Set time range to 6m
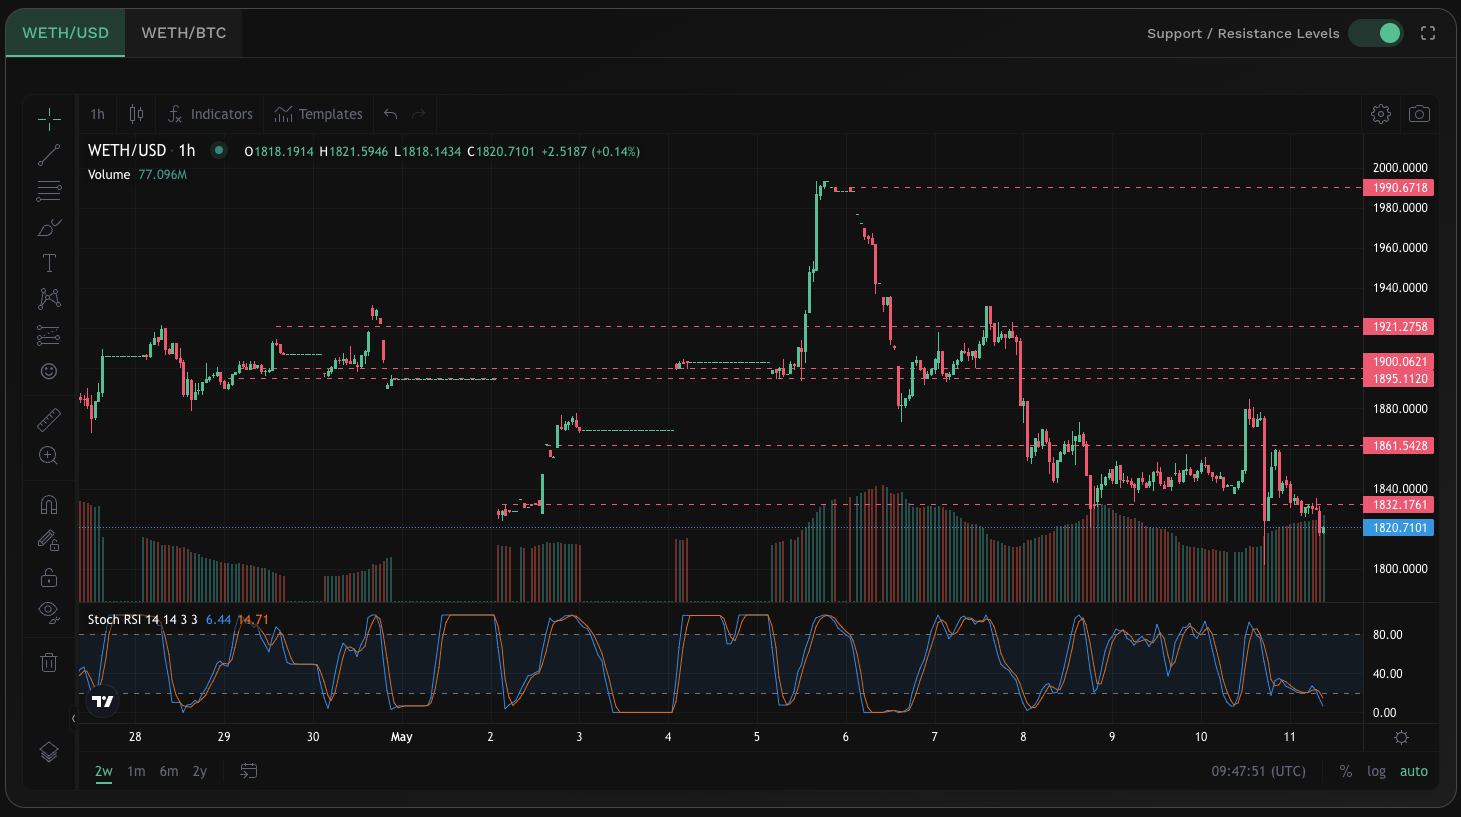 (x=169, y=771)
